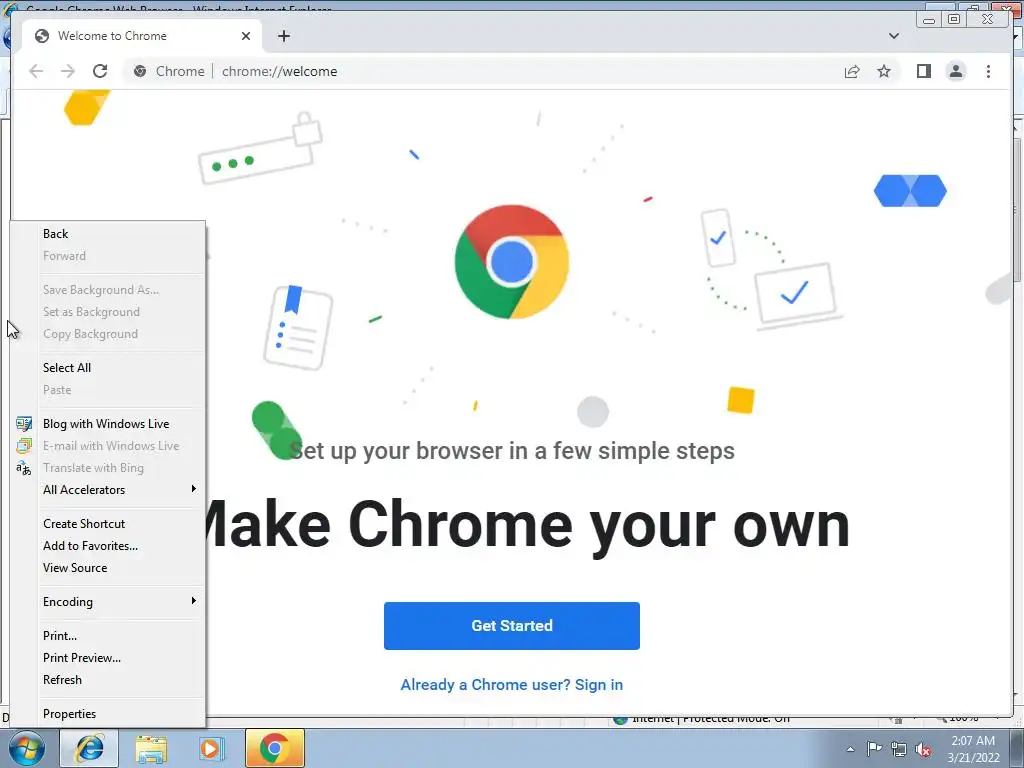The image size is (1024, 768).
Task: Click the site info Chrome icon in address bar
Action: tap(140, 71)
